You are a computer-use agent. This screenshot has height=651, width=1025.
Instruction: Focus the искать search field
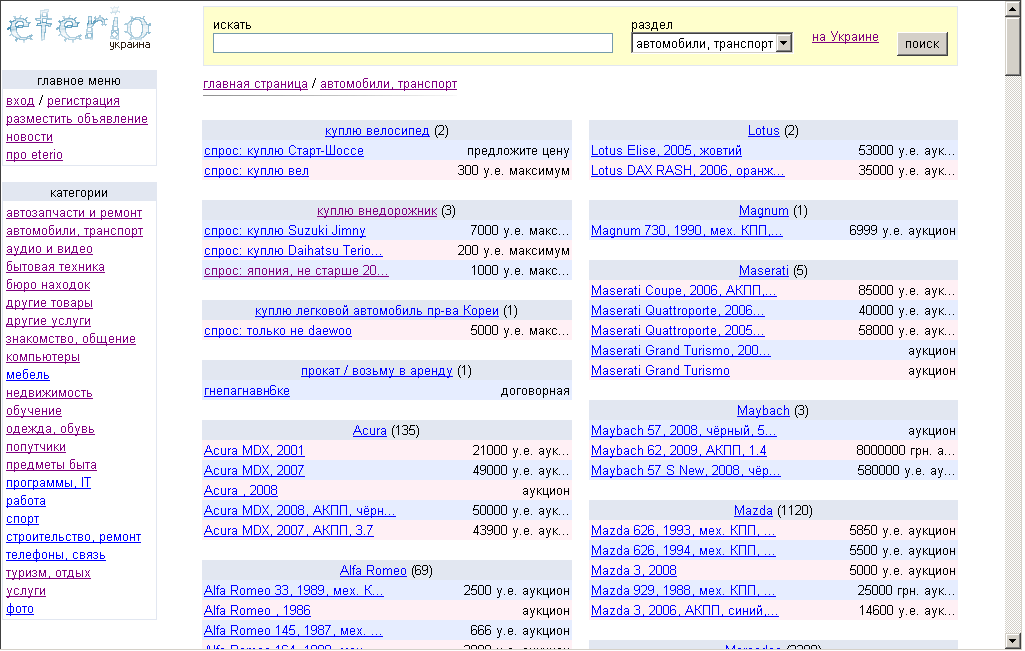tap(412, 43)
